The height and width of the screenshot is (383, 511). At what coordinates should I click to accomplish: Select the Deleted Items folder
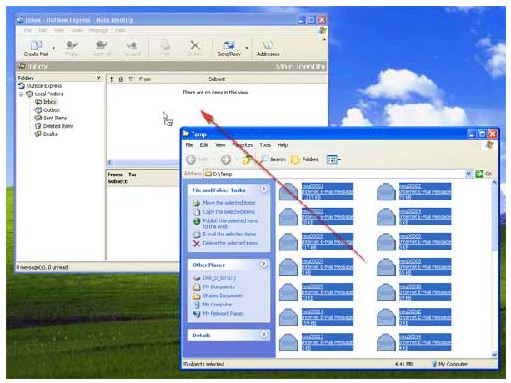58,126
